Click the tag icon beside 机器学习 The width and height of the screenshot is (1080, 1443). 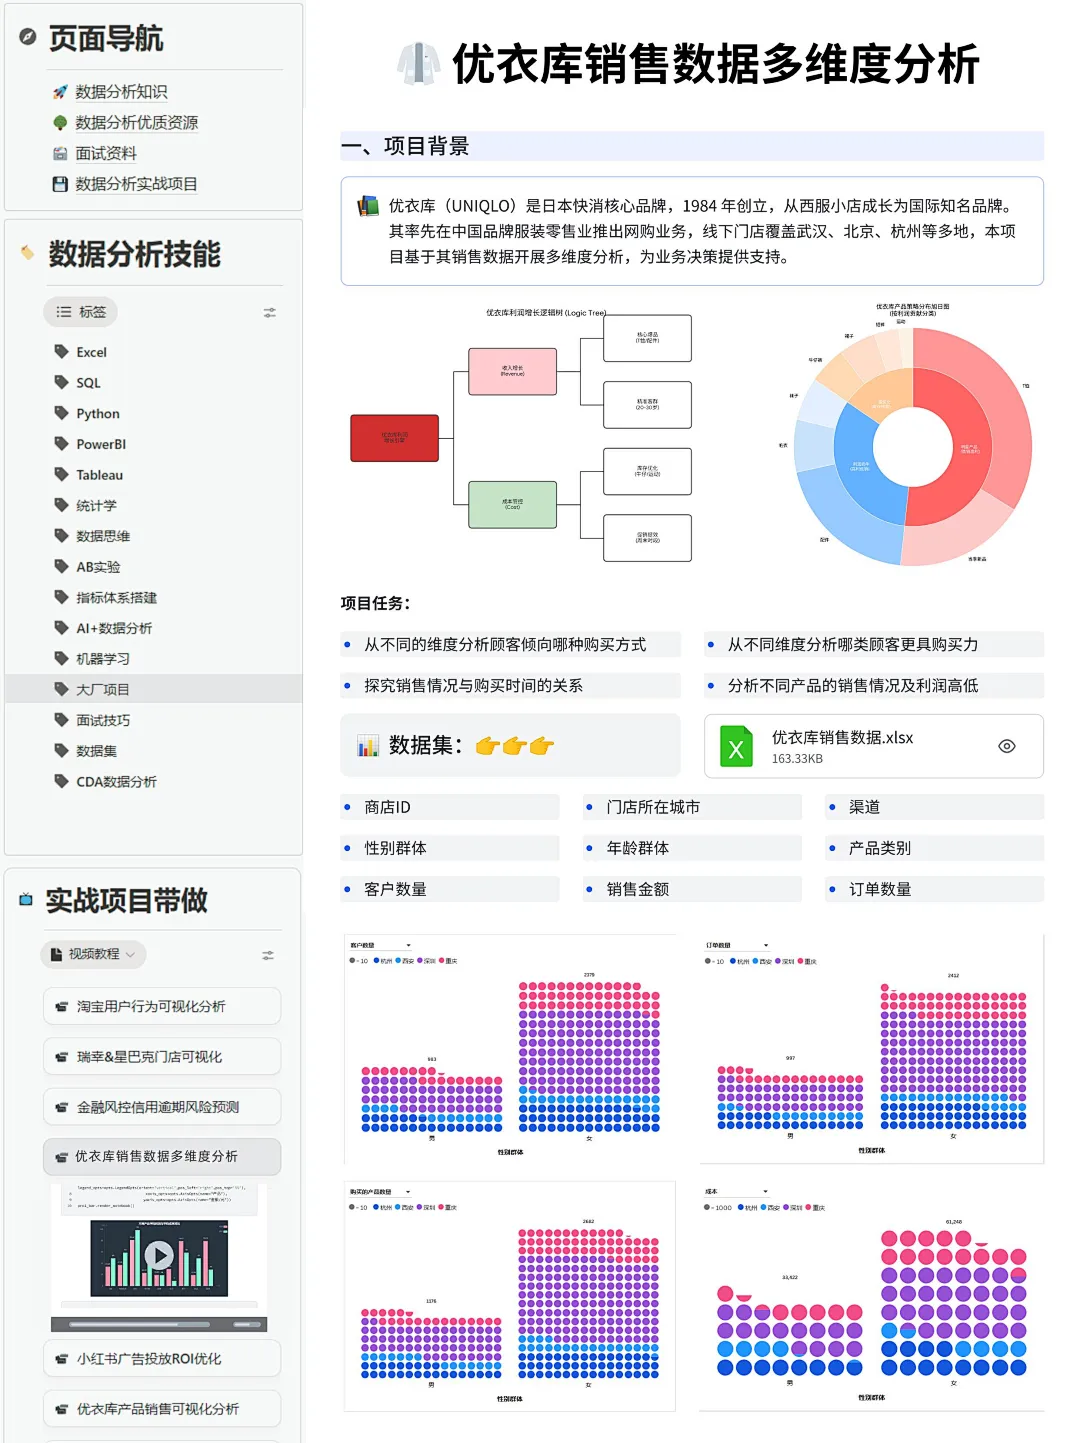pyautogui.click(x=61, y=658)
